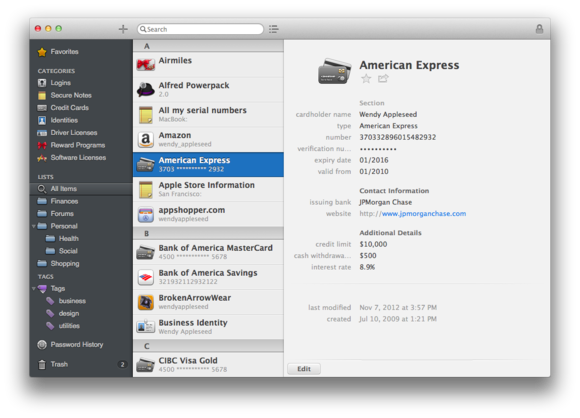Click the Edit button
The height and width of the screenshot is (418, 580).
304,369
